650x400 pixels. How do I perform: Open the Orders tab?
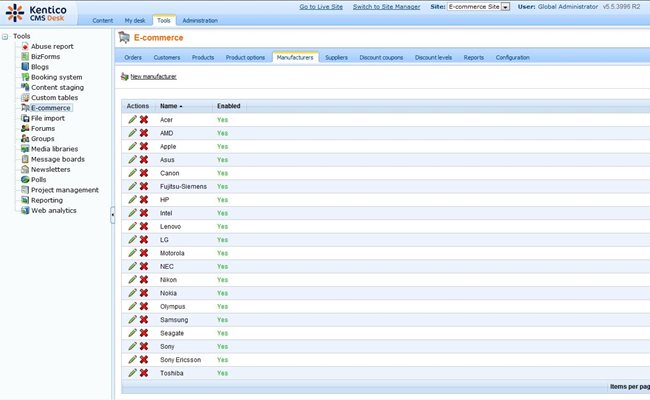(133, 58)
